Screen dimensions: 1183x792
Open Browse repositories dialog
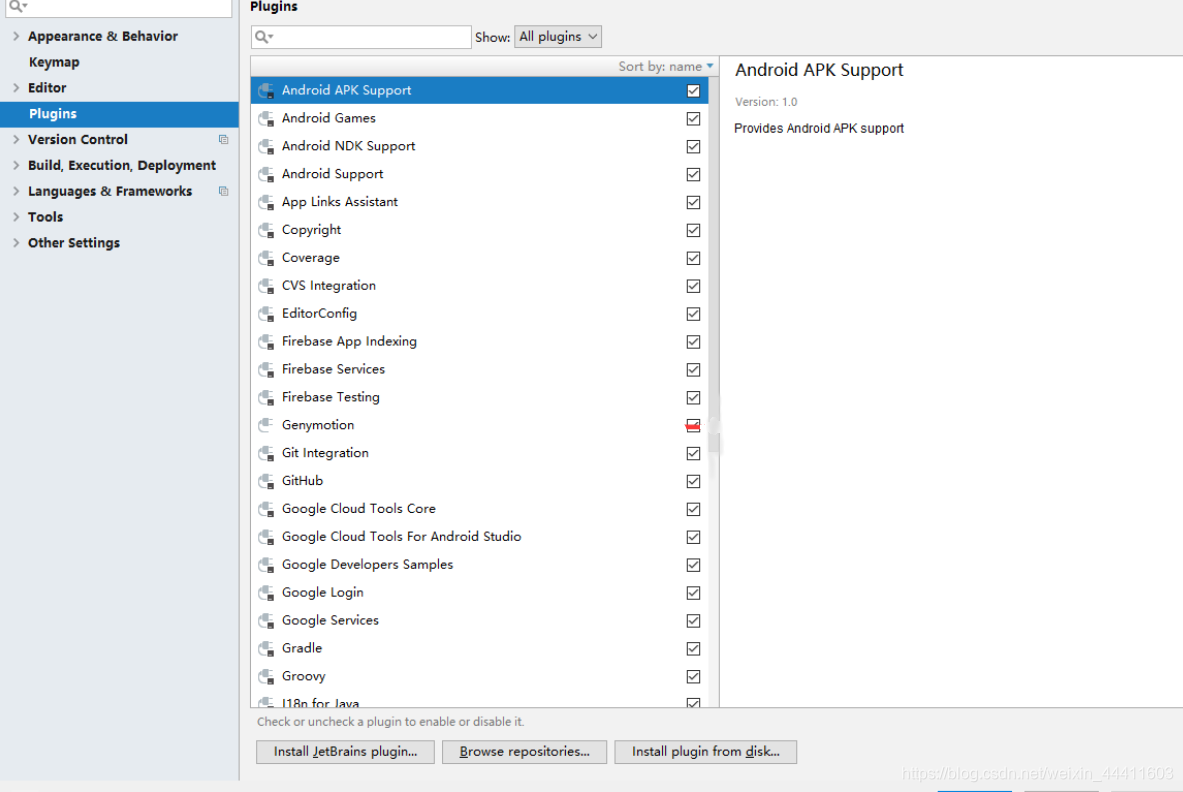coord(524,752)
